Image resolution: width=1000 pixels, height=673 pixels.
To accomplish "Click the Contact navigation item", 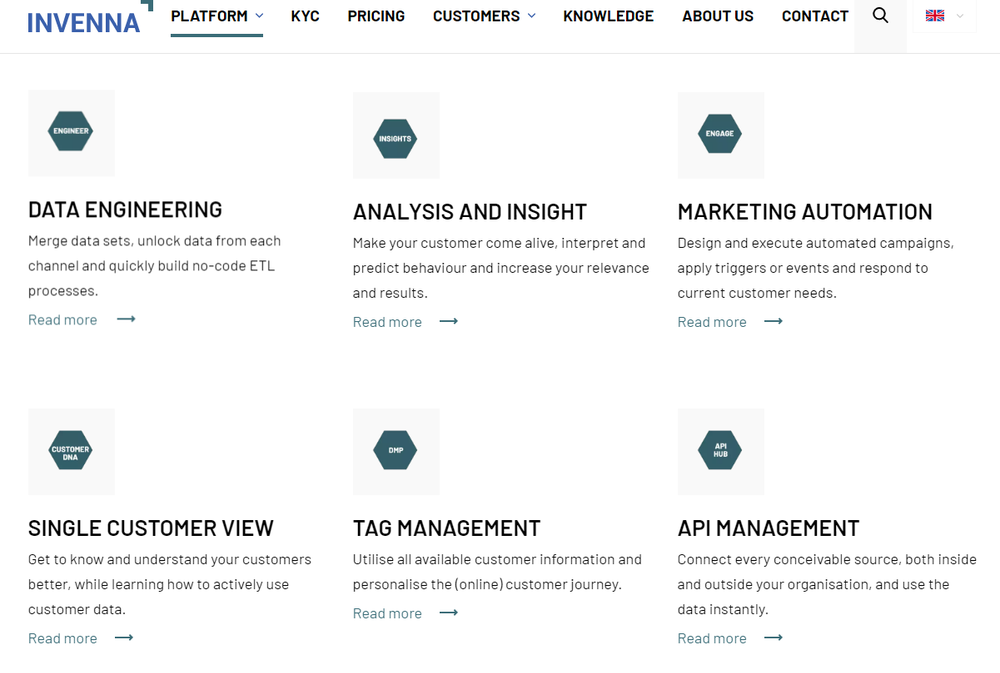I will coord(814,15).
